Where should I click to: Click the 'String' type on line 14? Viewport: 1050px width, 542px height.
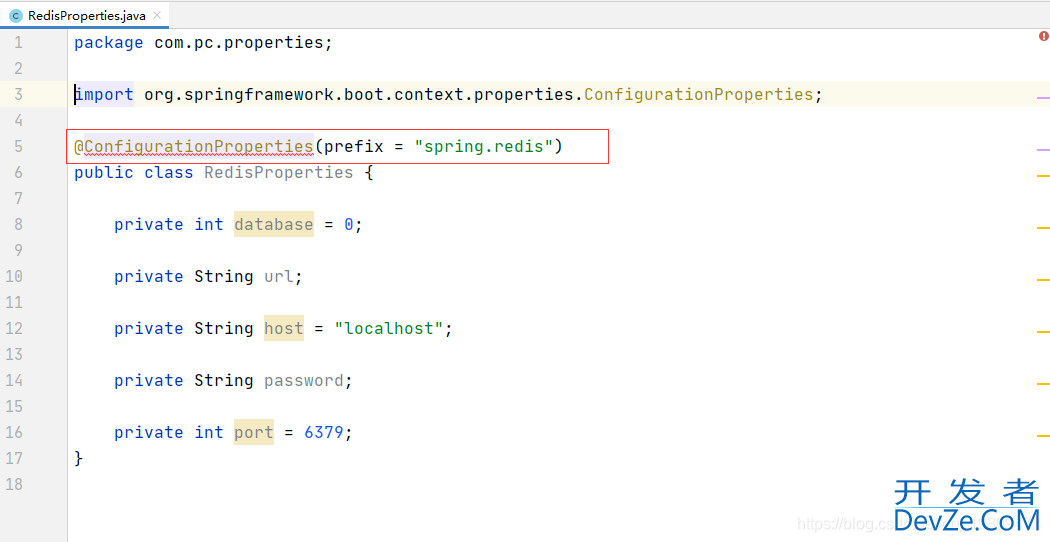(x=224, y=381)
